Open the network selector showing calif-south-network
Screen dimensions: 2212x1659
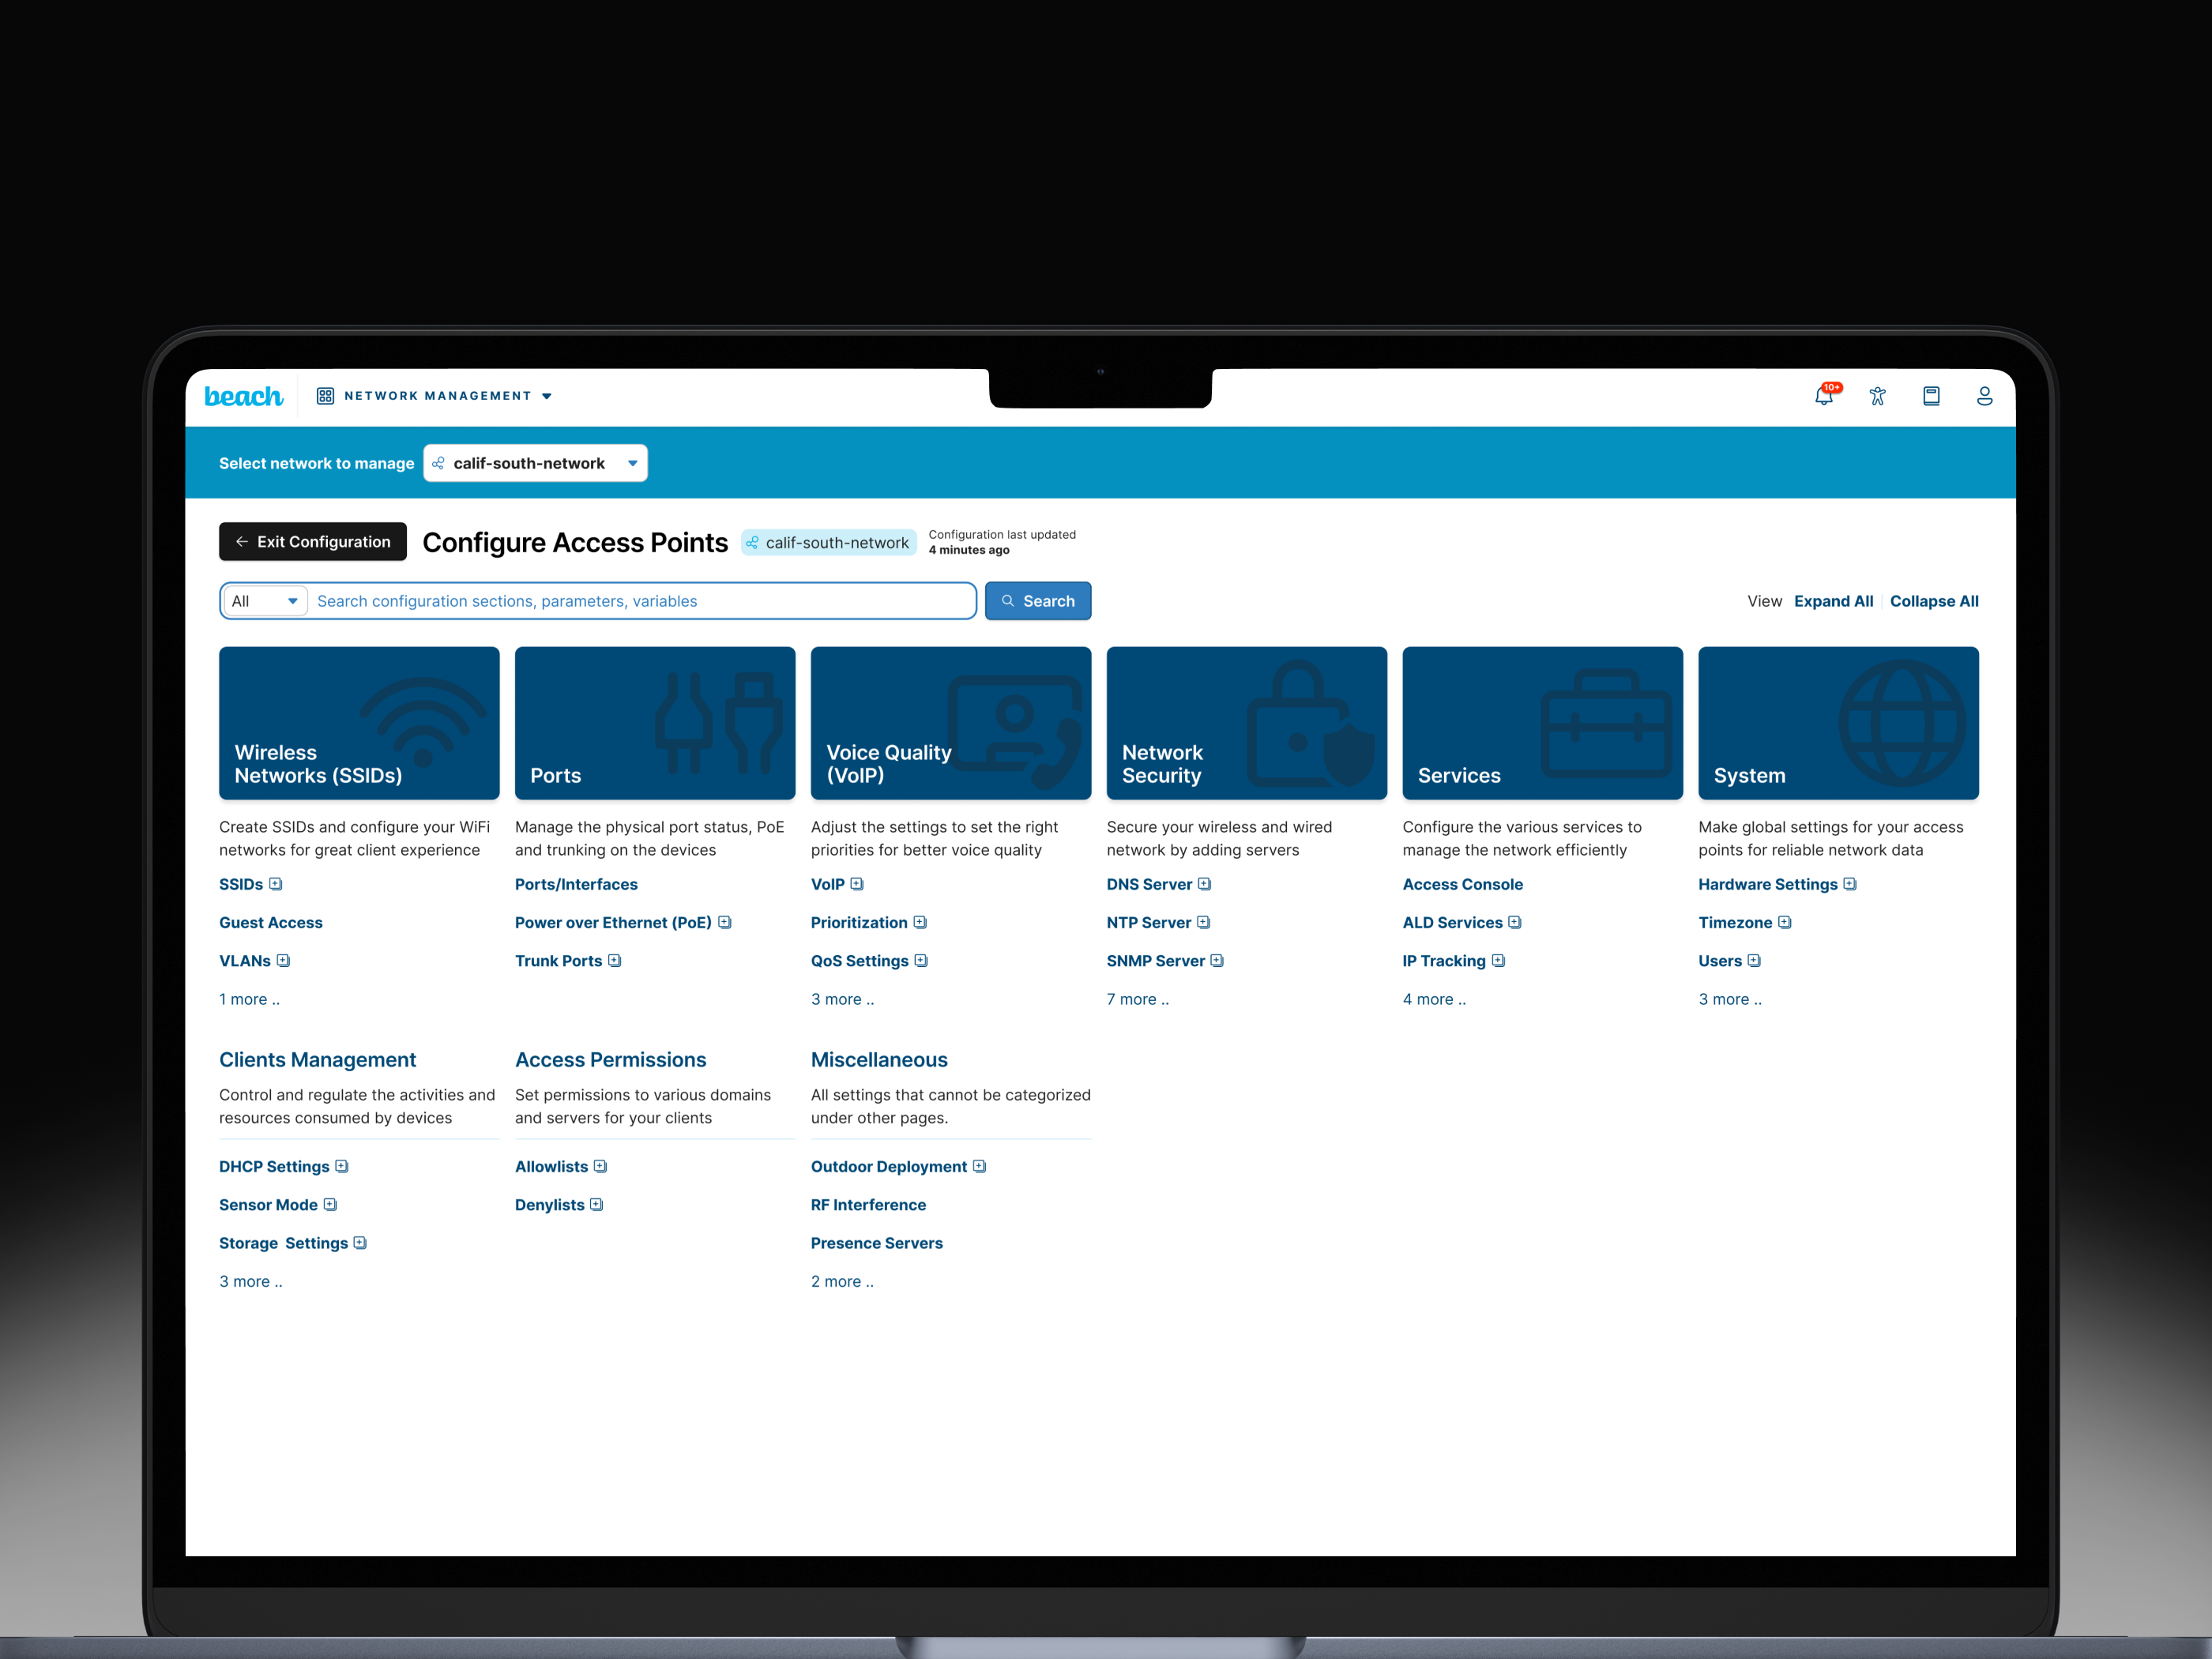coord(535,463)
